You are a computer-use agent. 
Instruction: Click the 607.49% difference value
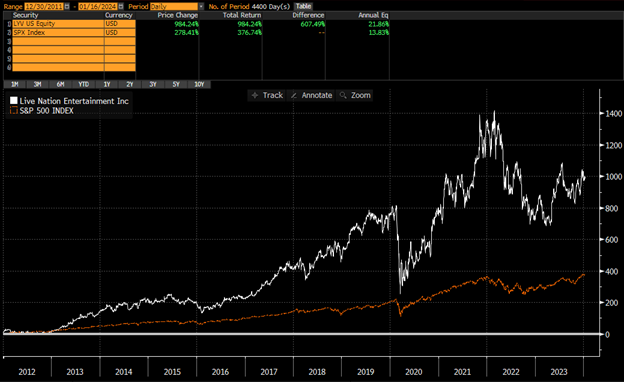click(x=313, y=24)
